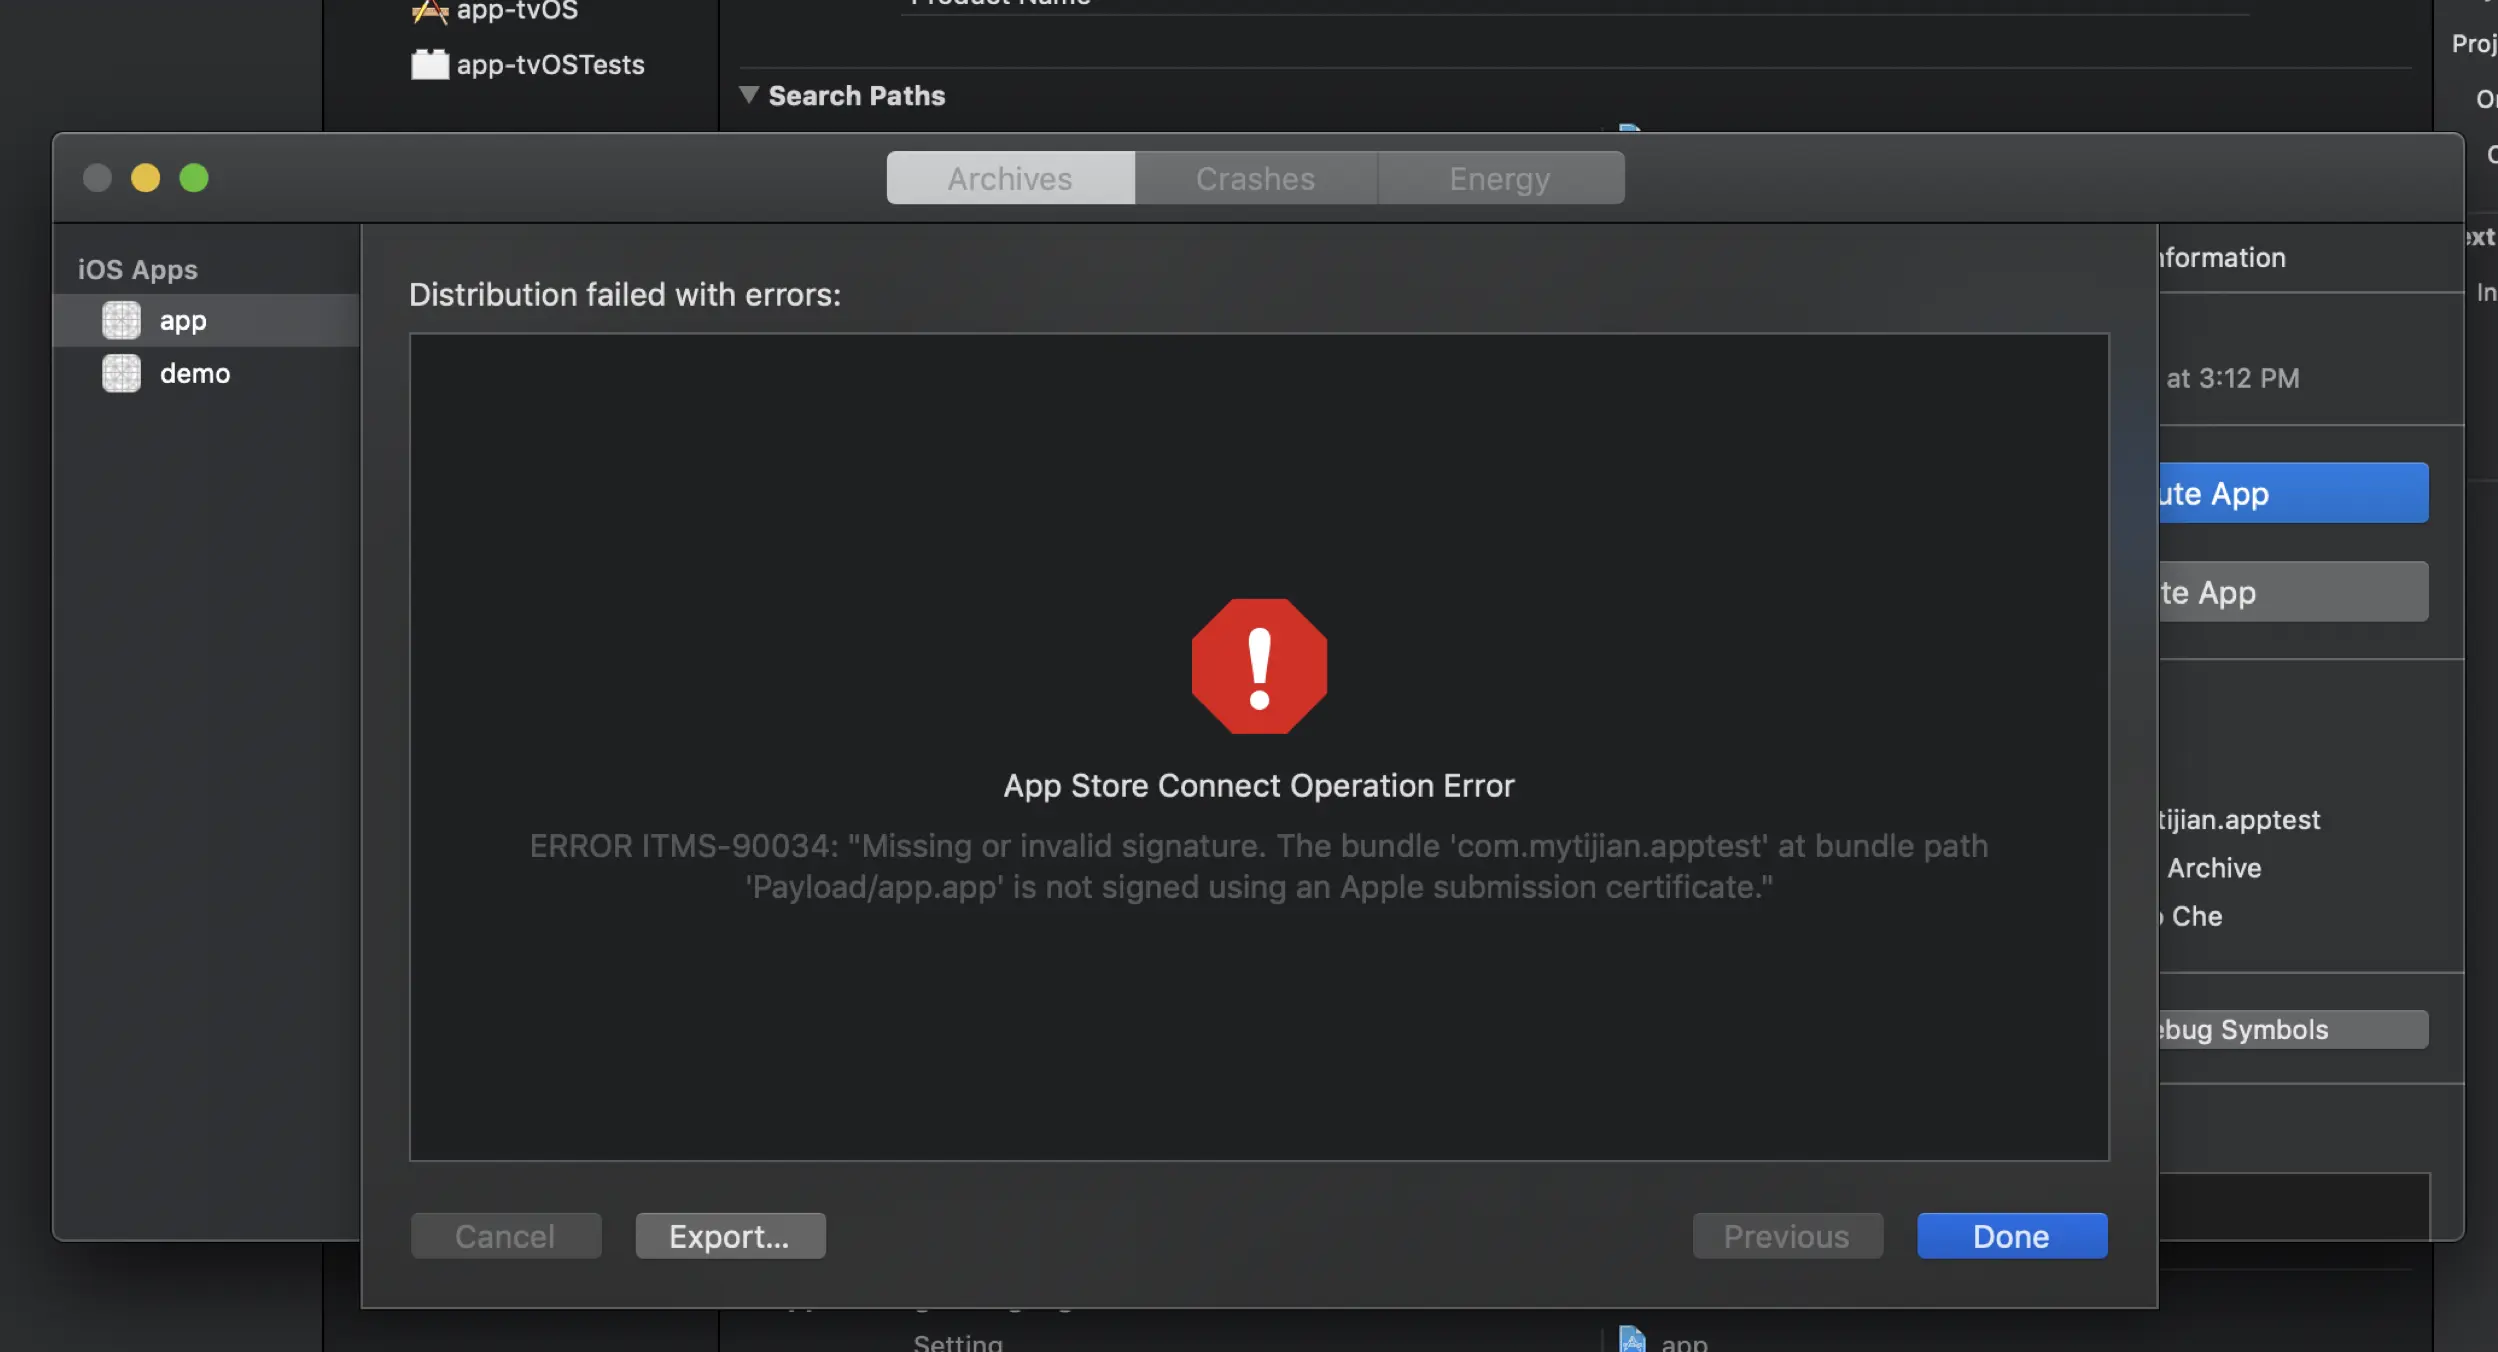Click the gray Validate App button
The height and width of the screenshot is (1352, 2498).
pos(2292,592)
